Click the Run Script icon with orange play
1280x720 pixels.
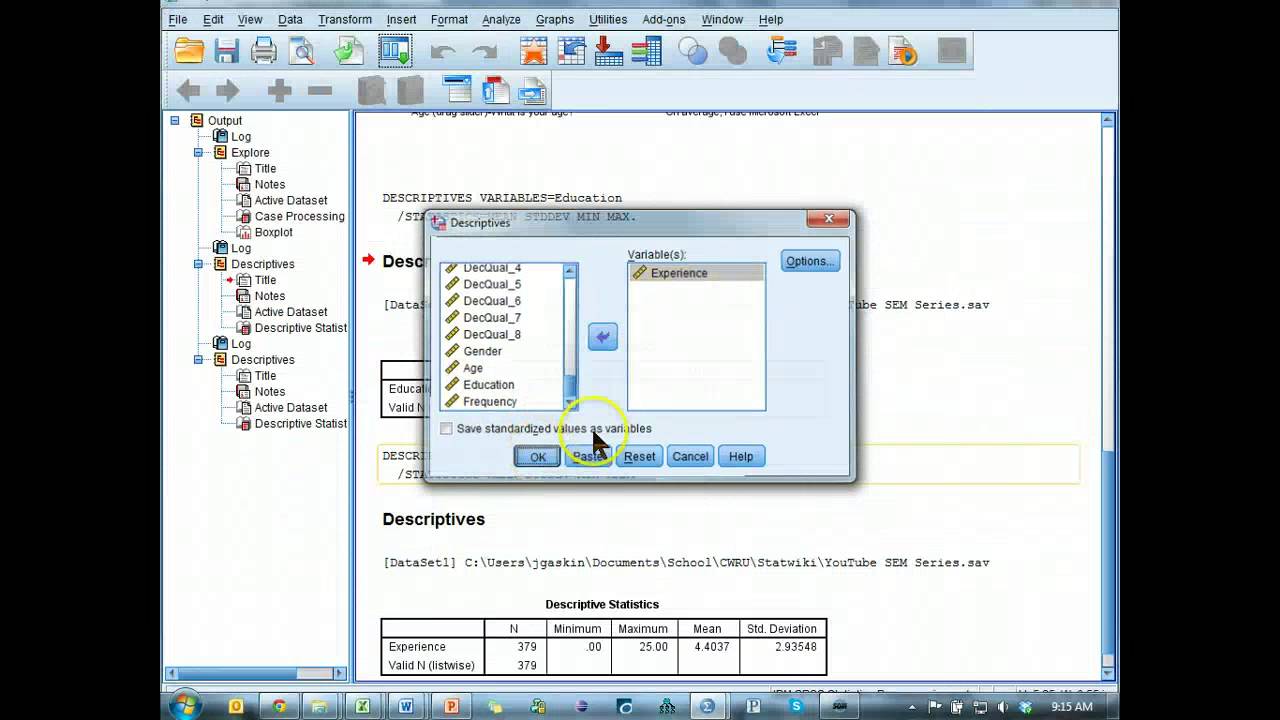click(903, 51)
